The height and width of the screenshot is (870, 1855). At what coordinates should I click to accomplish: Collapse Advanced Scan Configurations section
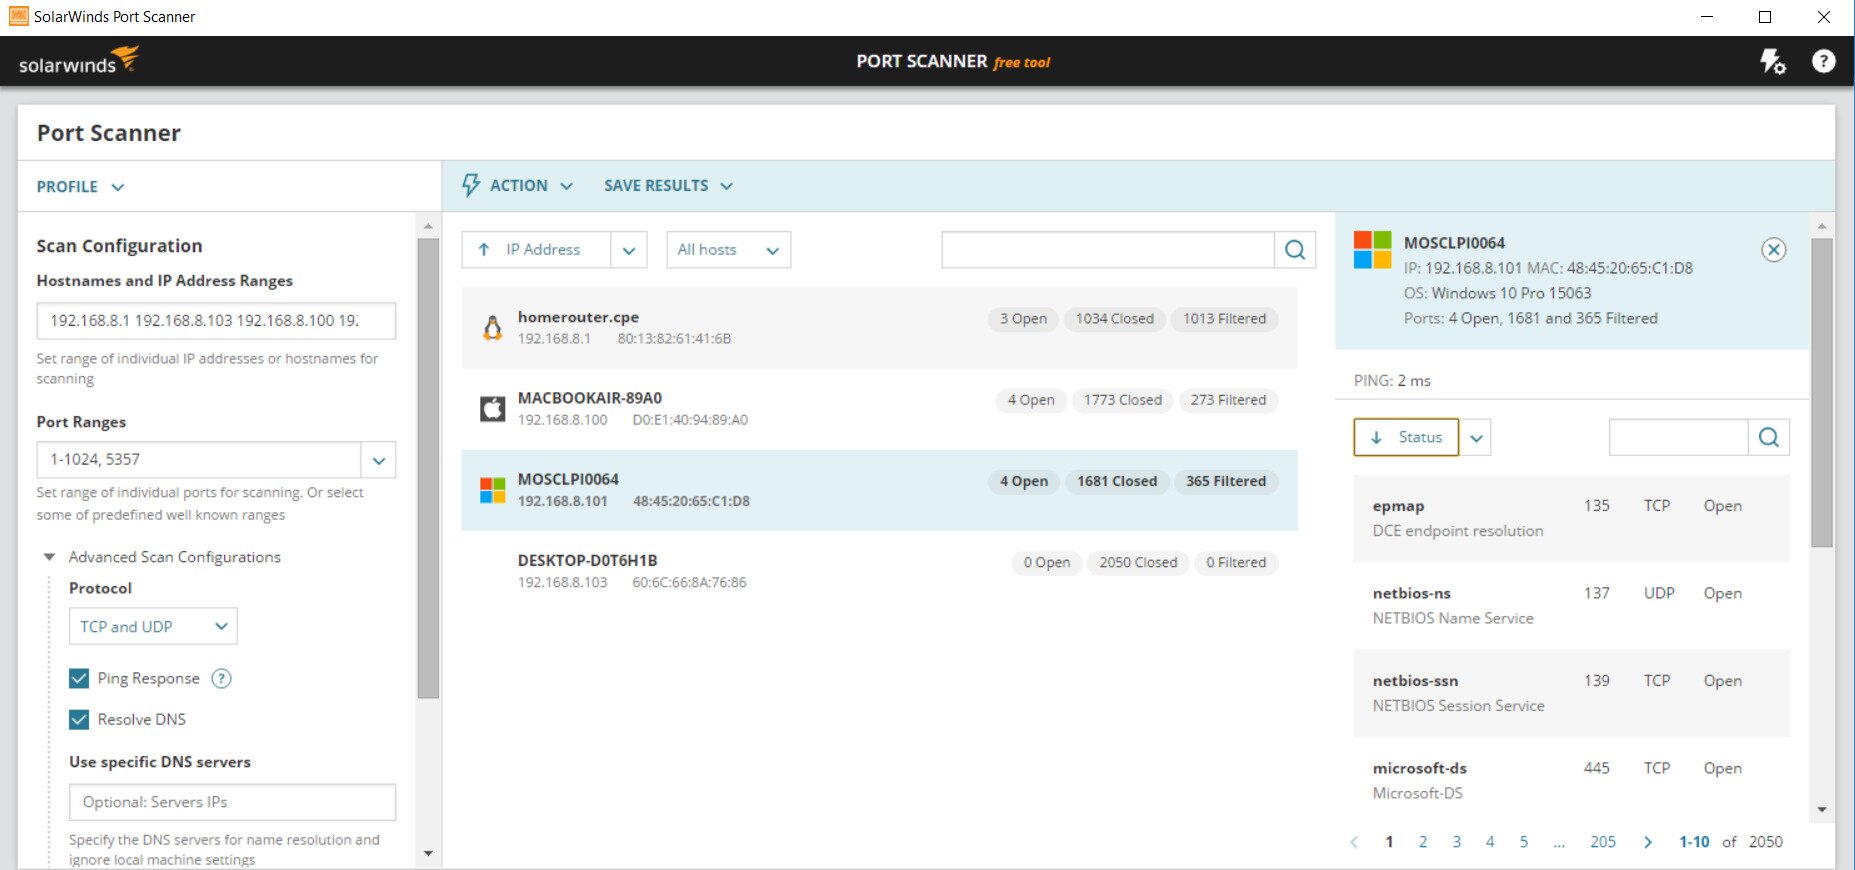[49, 557]
